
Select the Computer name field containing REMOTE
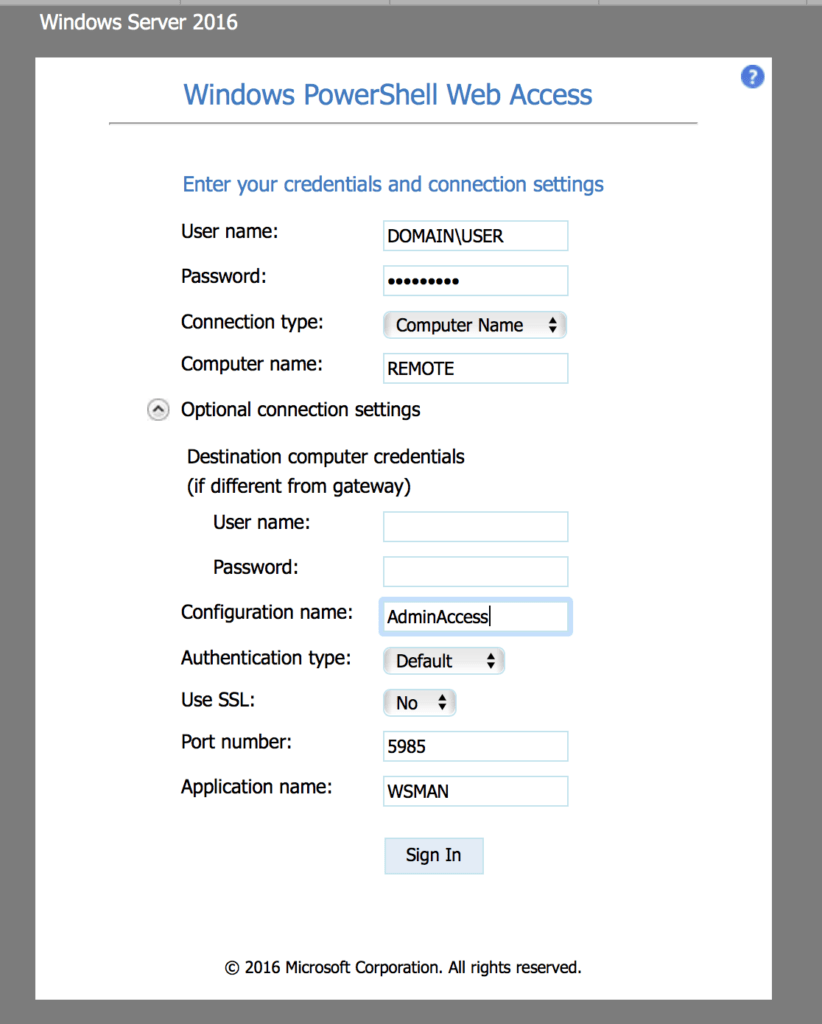[x=475, y=368]
